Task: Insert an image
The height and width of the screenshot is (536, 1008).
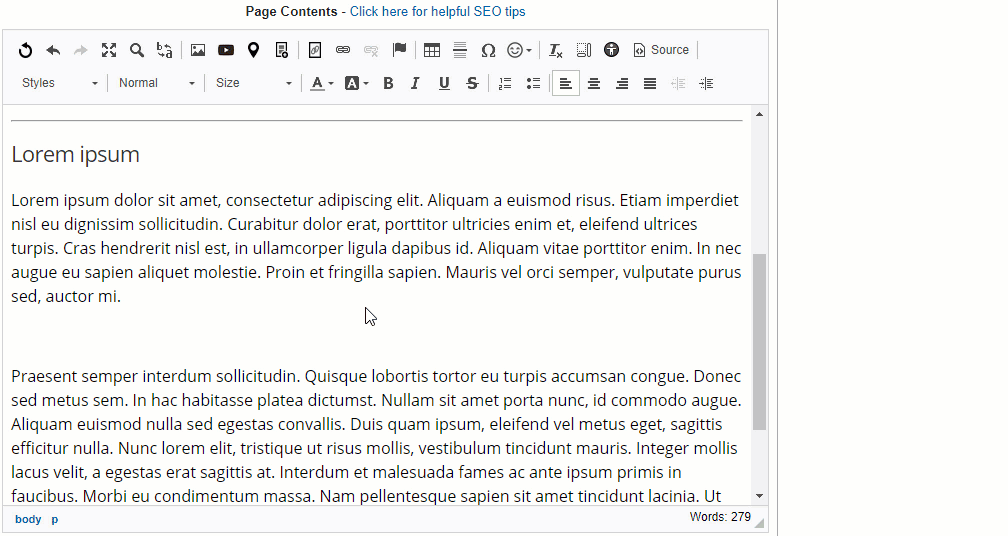Action: [x=198, y=50]
